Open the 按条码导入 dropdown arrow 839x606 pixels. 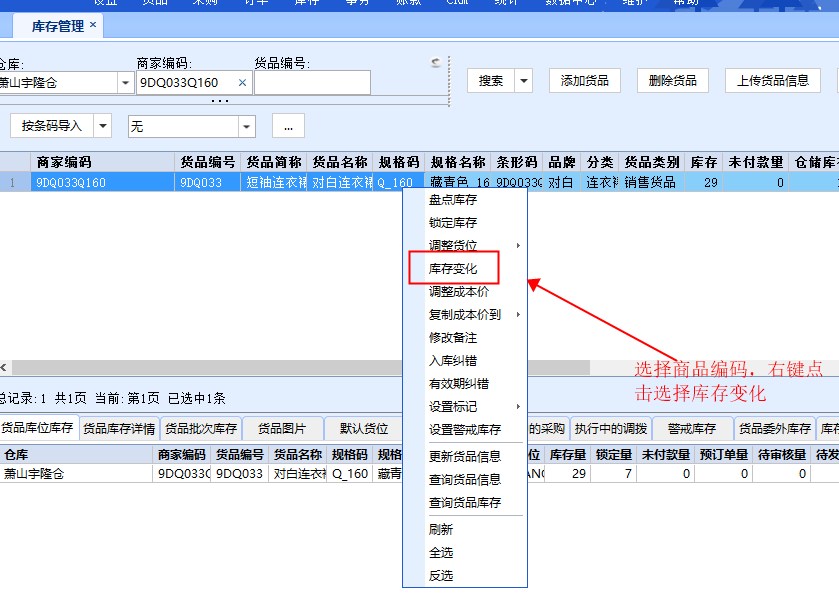(x=103, y=126)
